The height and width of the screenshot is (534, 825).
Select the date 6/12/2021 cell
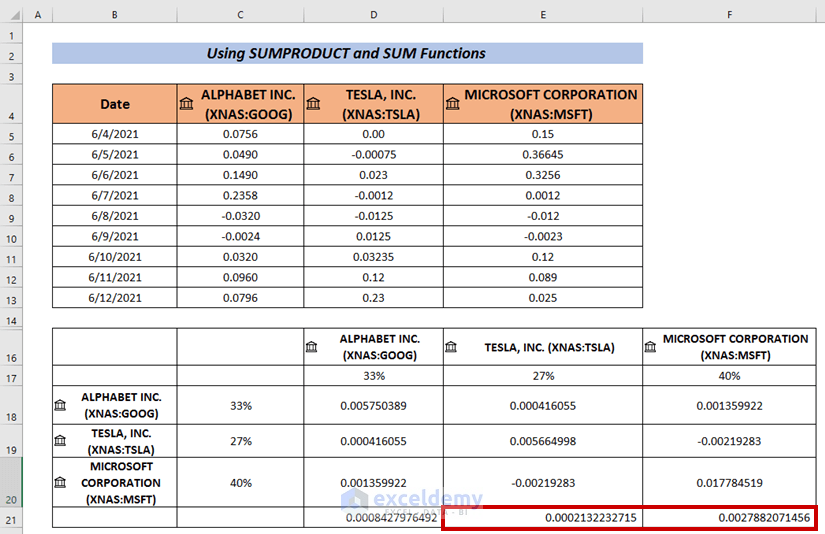point(115,298)
